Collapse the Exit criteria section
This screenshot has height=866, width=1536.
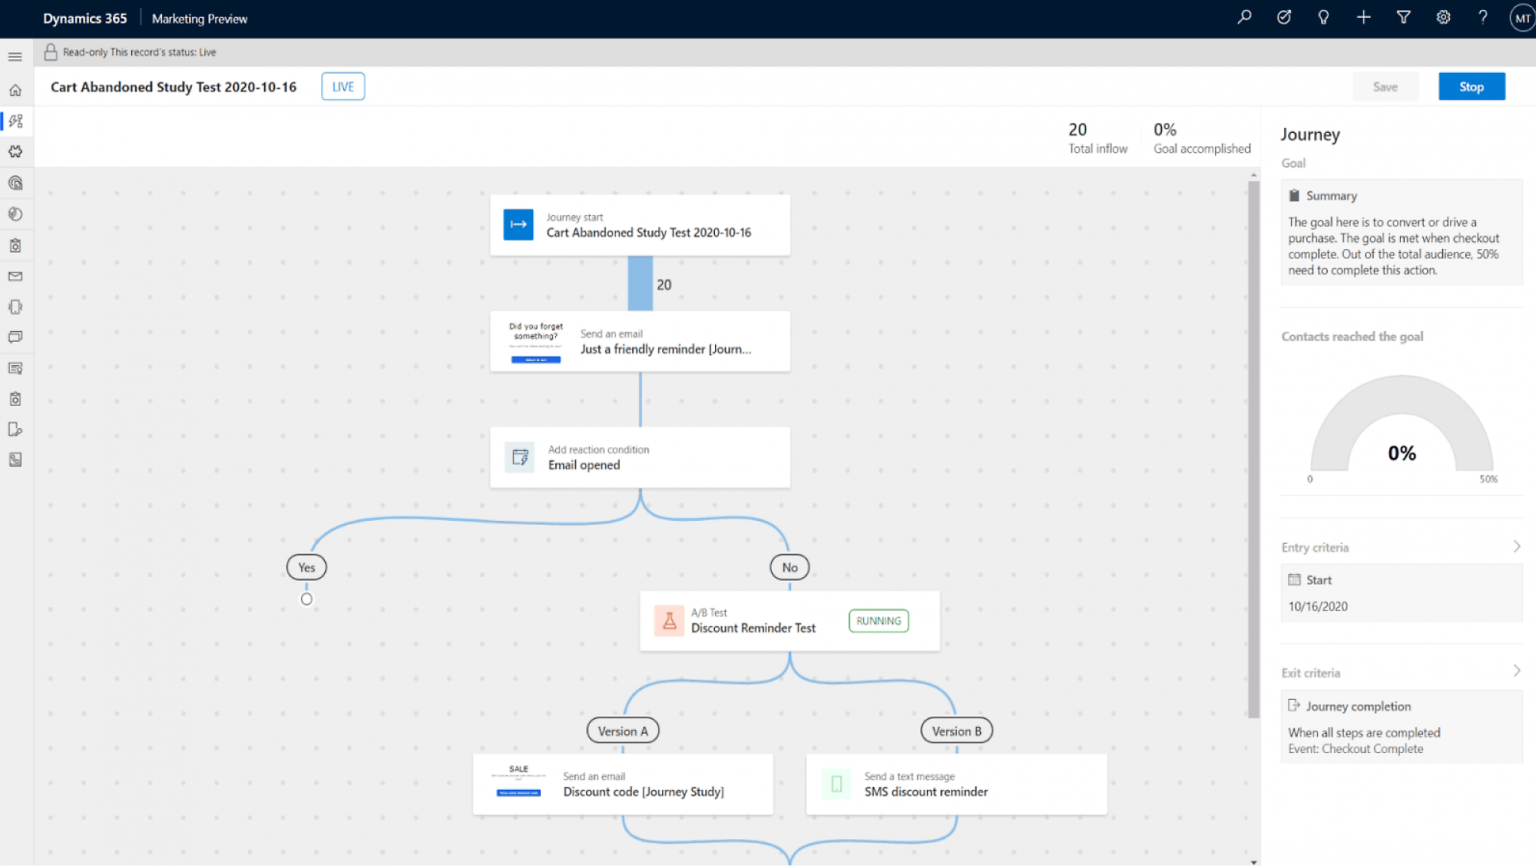click(x=1516, y=671)
